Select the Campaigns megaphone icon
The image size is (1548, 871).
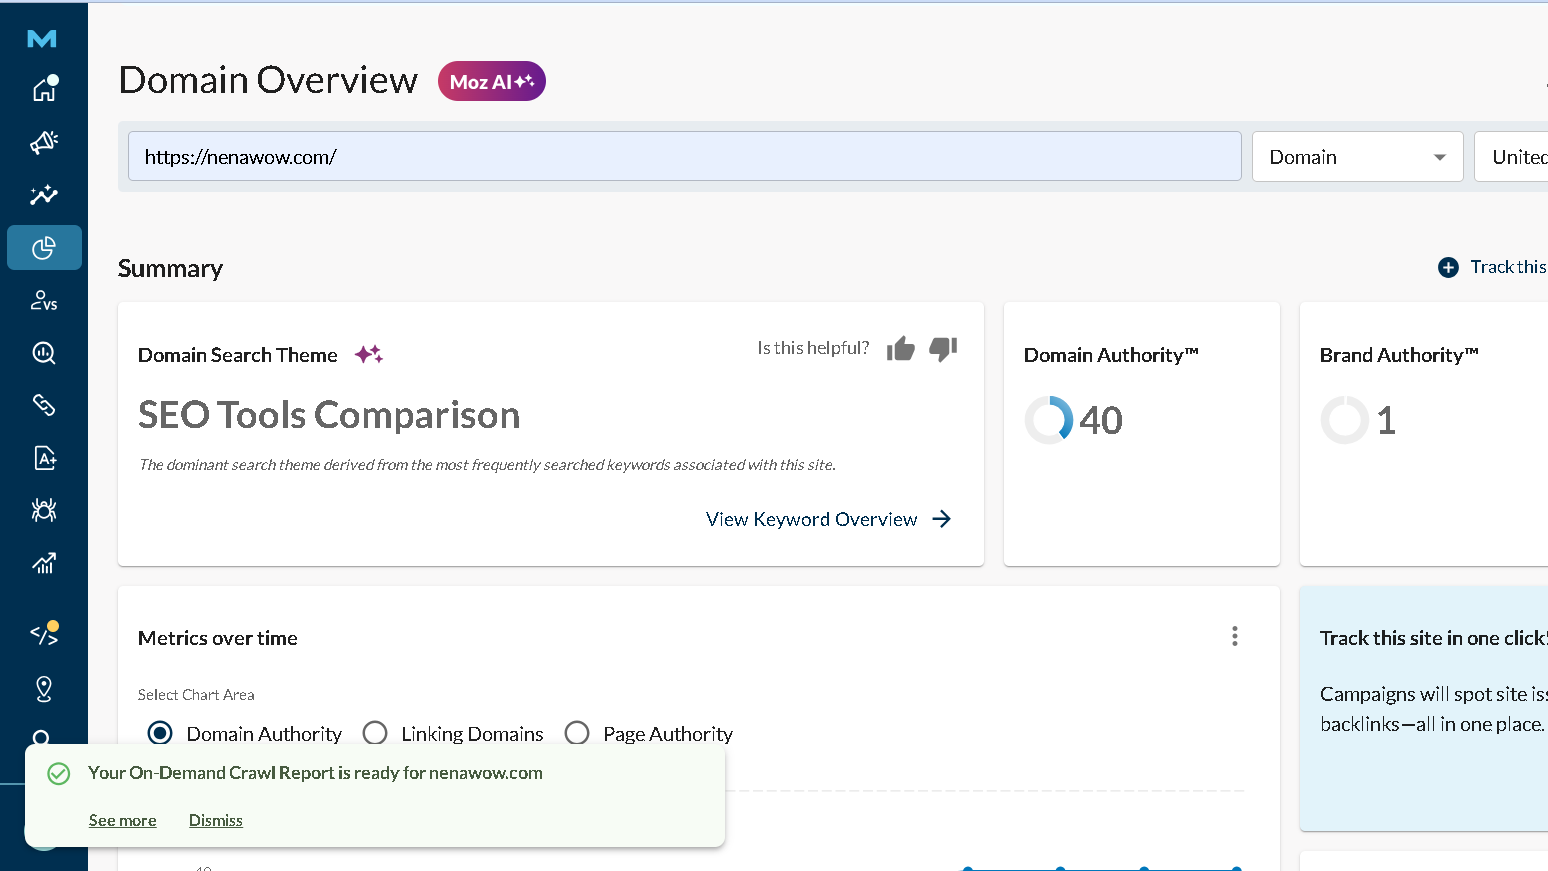44,142
